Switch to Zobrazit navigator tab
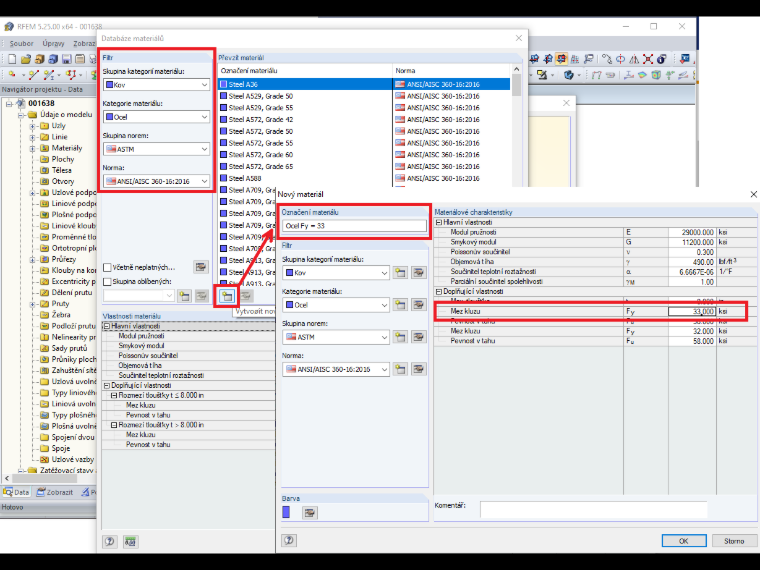The image size is (760, 570). point(55,492)
